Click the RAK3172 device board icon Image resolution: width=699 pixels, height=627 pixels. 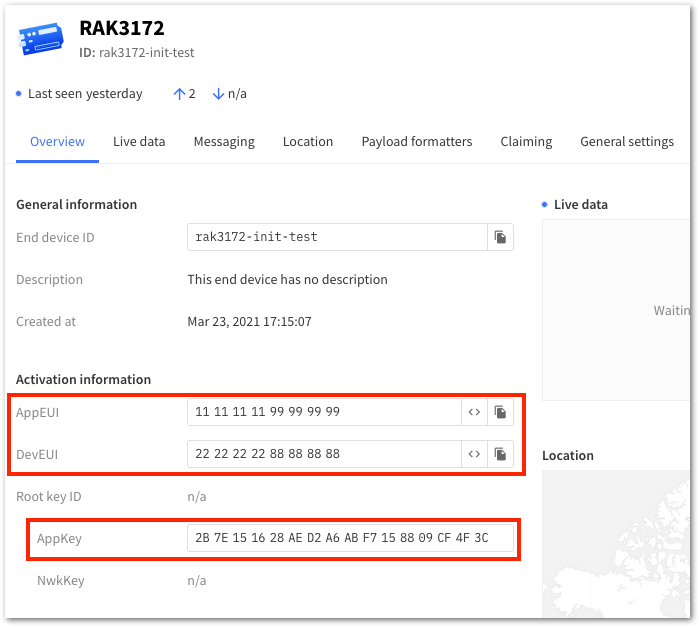coord(41,39)
